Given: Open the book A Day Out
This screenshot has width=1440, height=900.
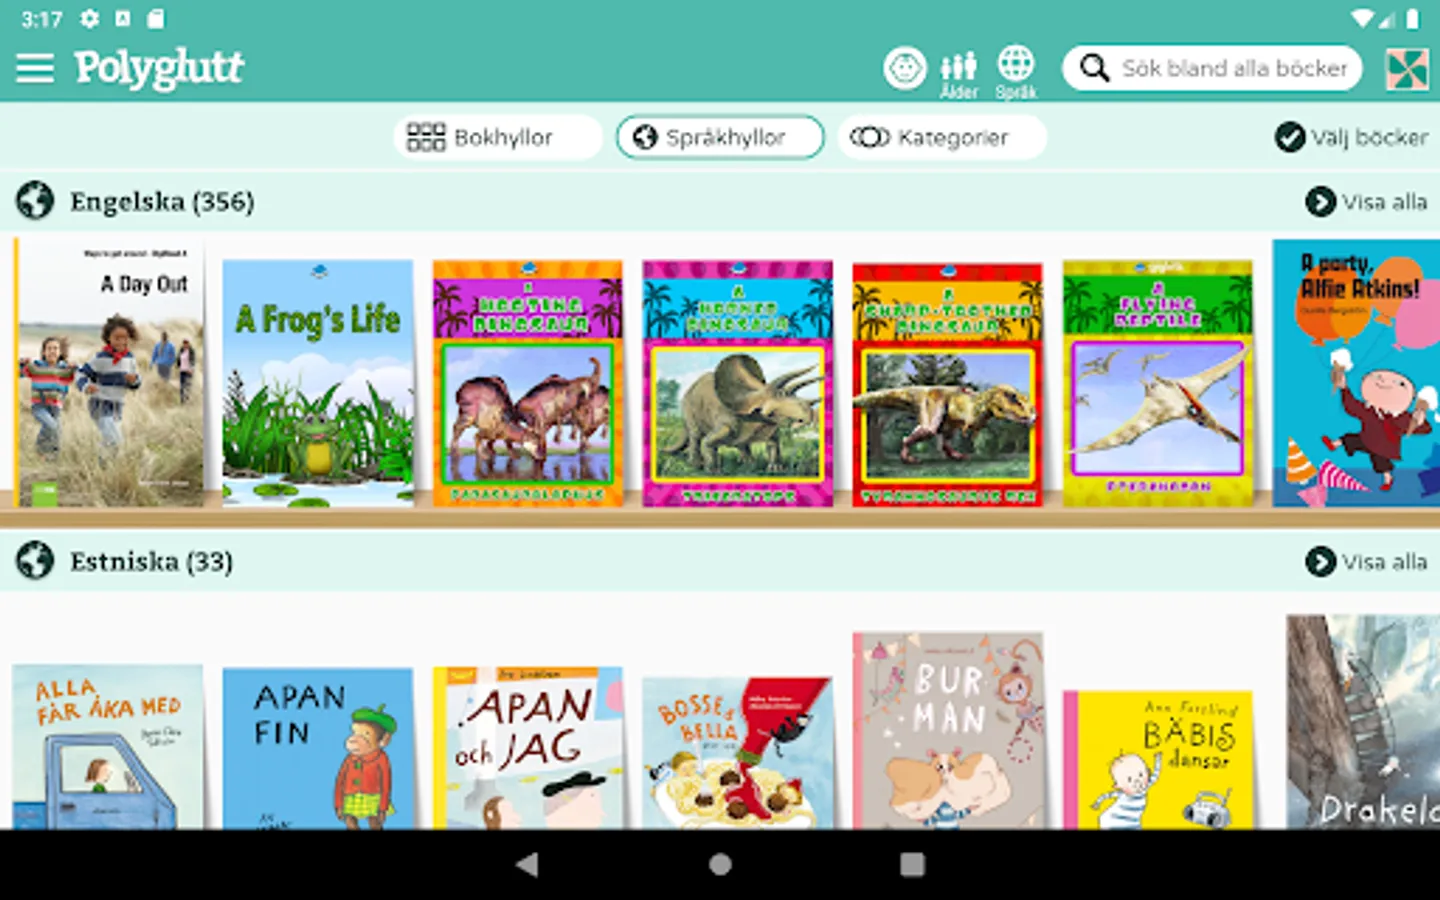Looking at the screenshot, I should 109,372.
